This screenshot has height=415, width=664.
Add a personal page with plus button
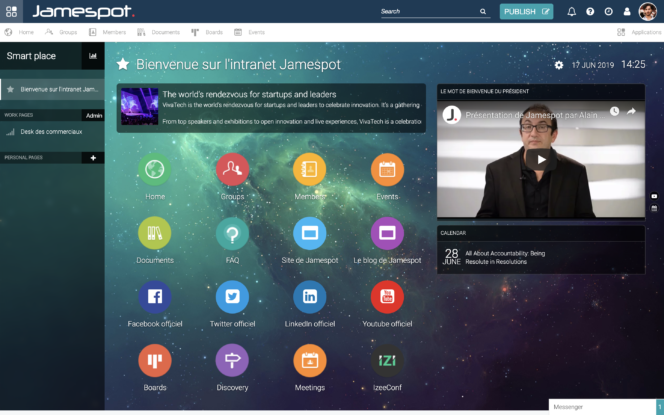[x=93, y=158]
